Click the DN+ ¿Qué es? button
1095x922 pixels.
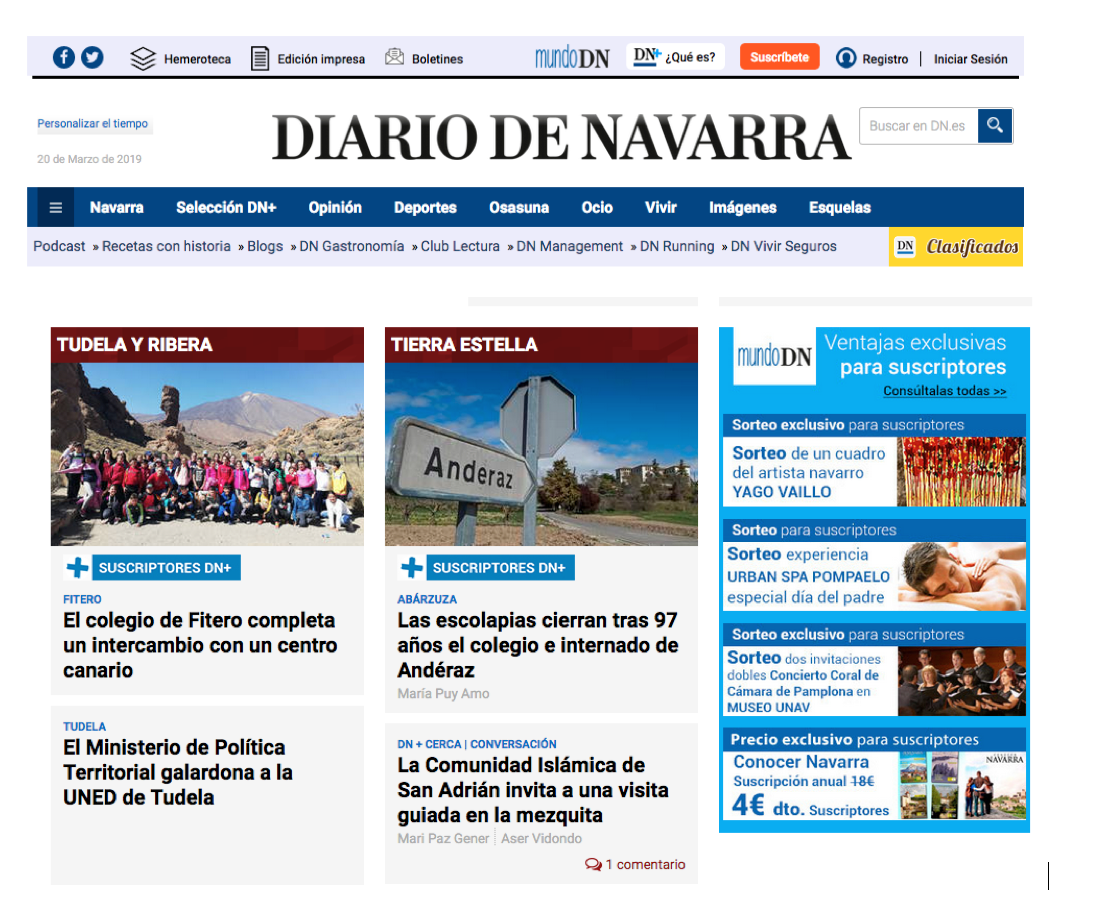click(675, 57)
